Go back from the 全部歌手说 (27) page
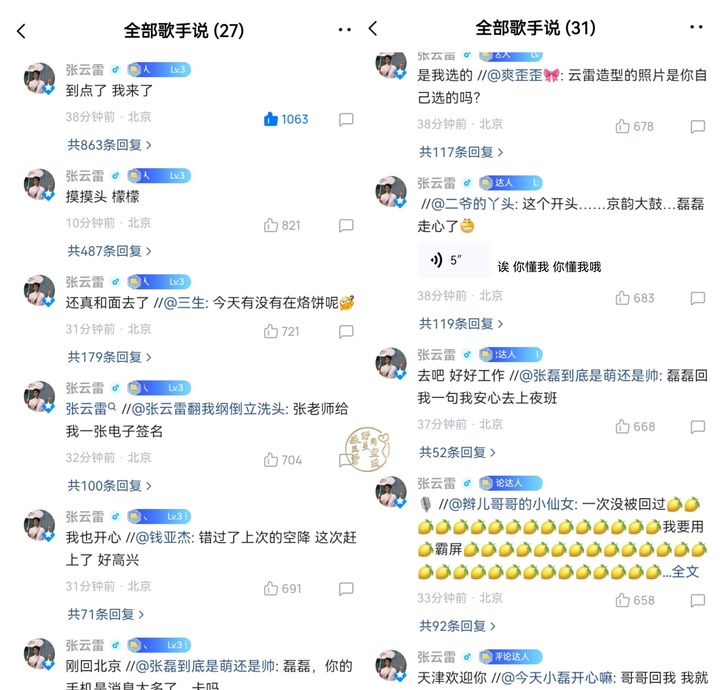Image resolution: width=720 pixels, height=690 pixels. click(x=21, y=31)
